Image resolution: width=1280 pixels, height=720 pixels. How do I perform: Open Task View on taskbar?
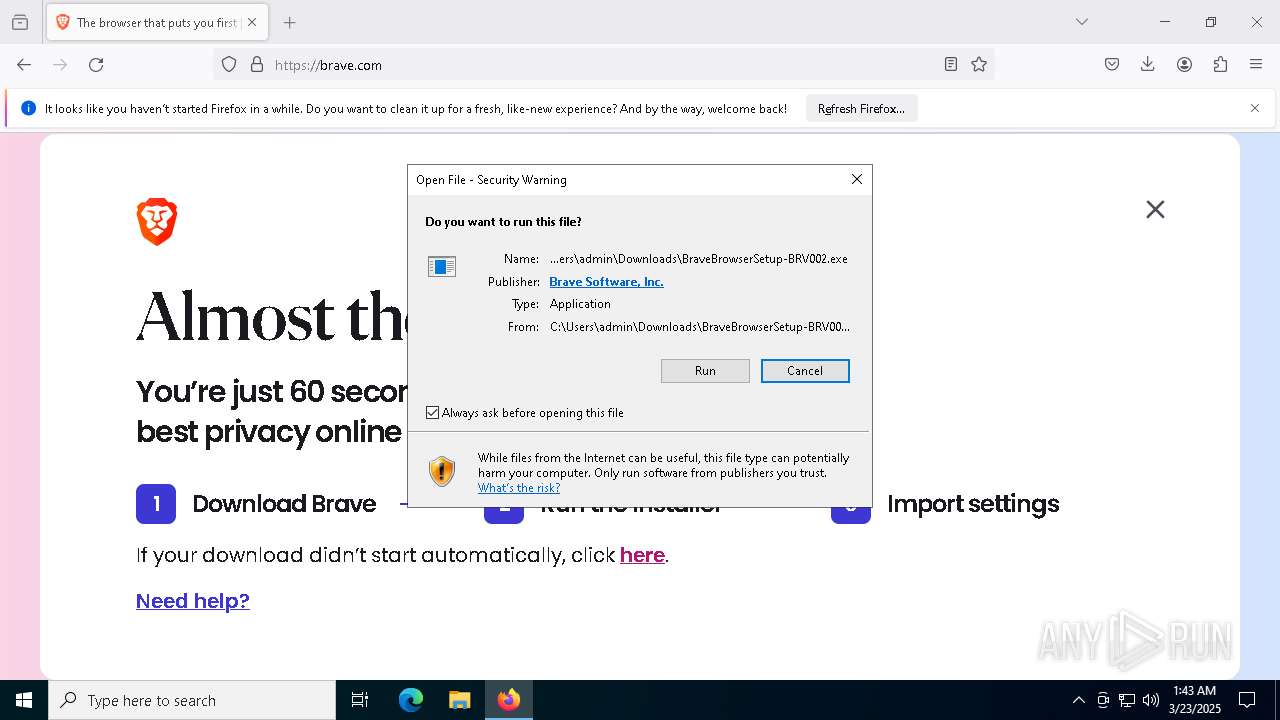(360, 700)
